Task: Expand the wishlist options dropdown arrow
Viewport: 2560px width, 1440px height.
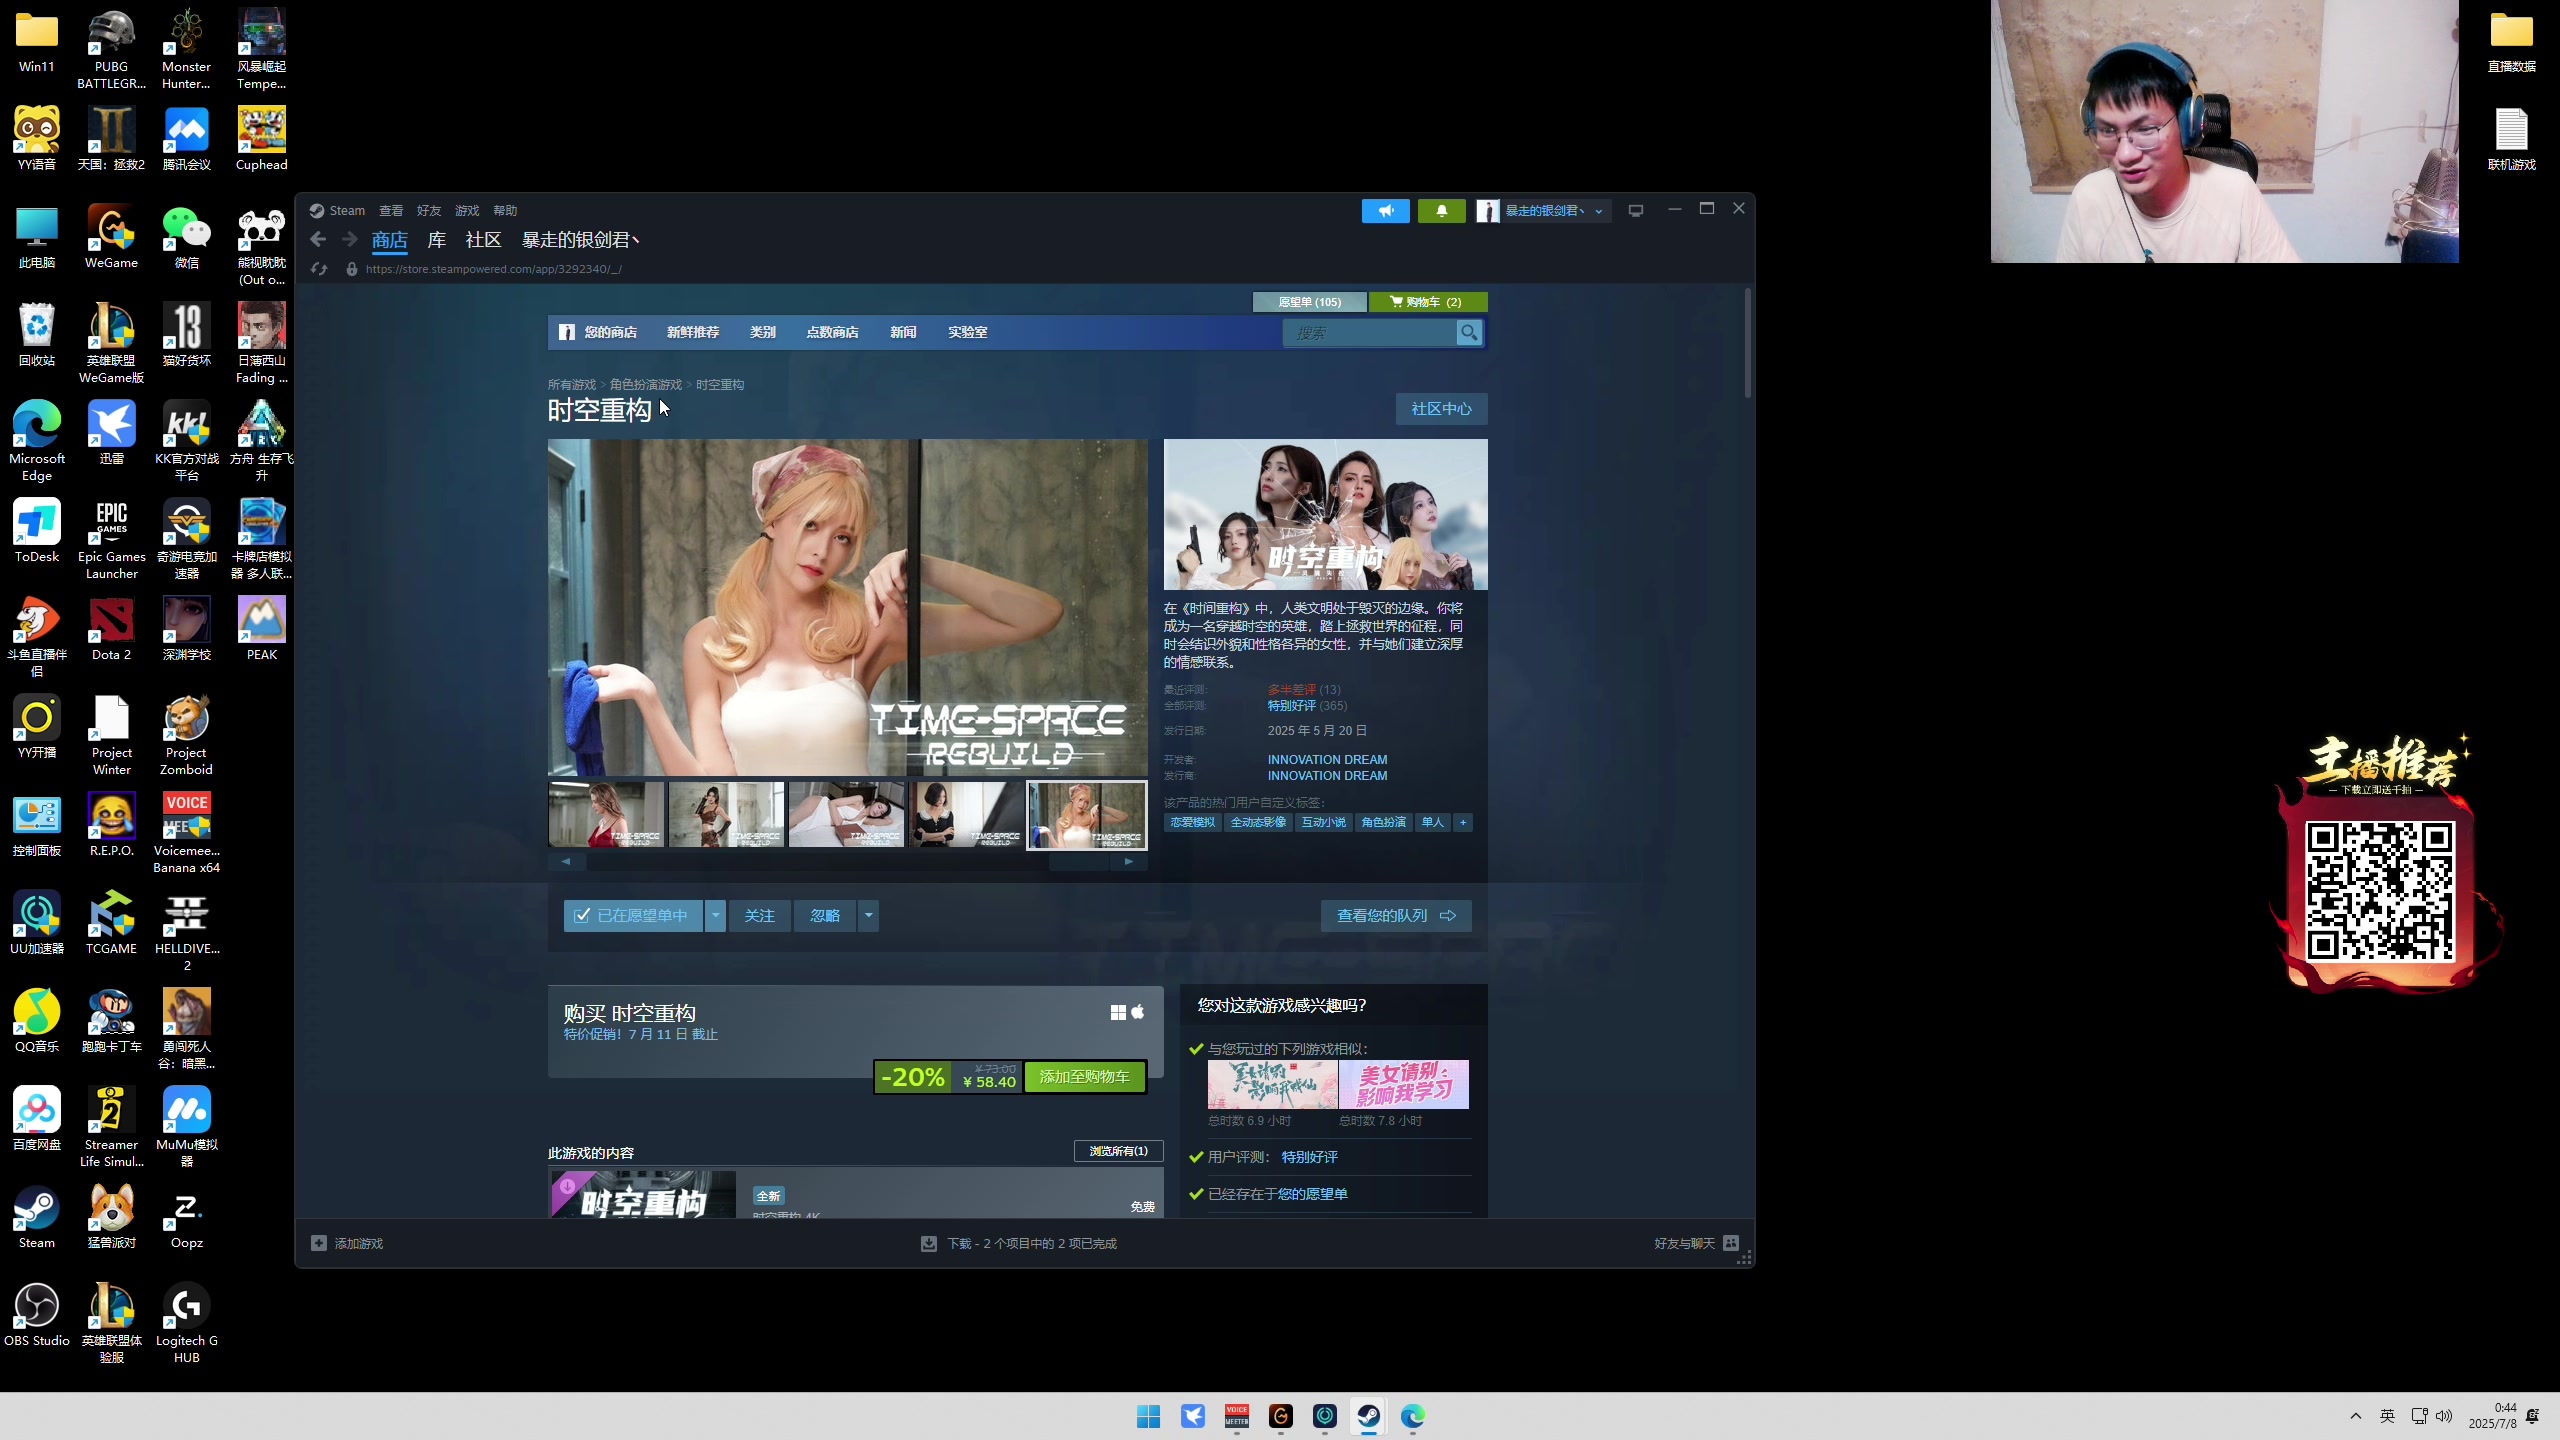Action: [x=715, y=916]
